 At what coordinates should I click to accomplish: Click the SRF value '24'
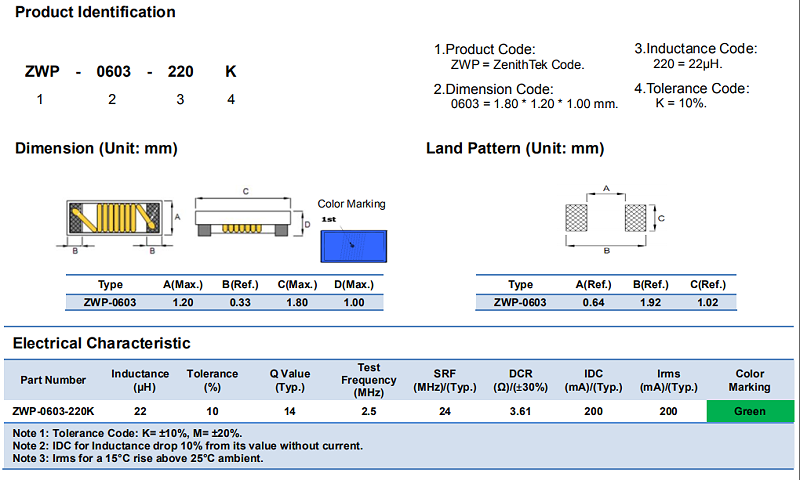(x=445, y=411)
